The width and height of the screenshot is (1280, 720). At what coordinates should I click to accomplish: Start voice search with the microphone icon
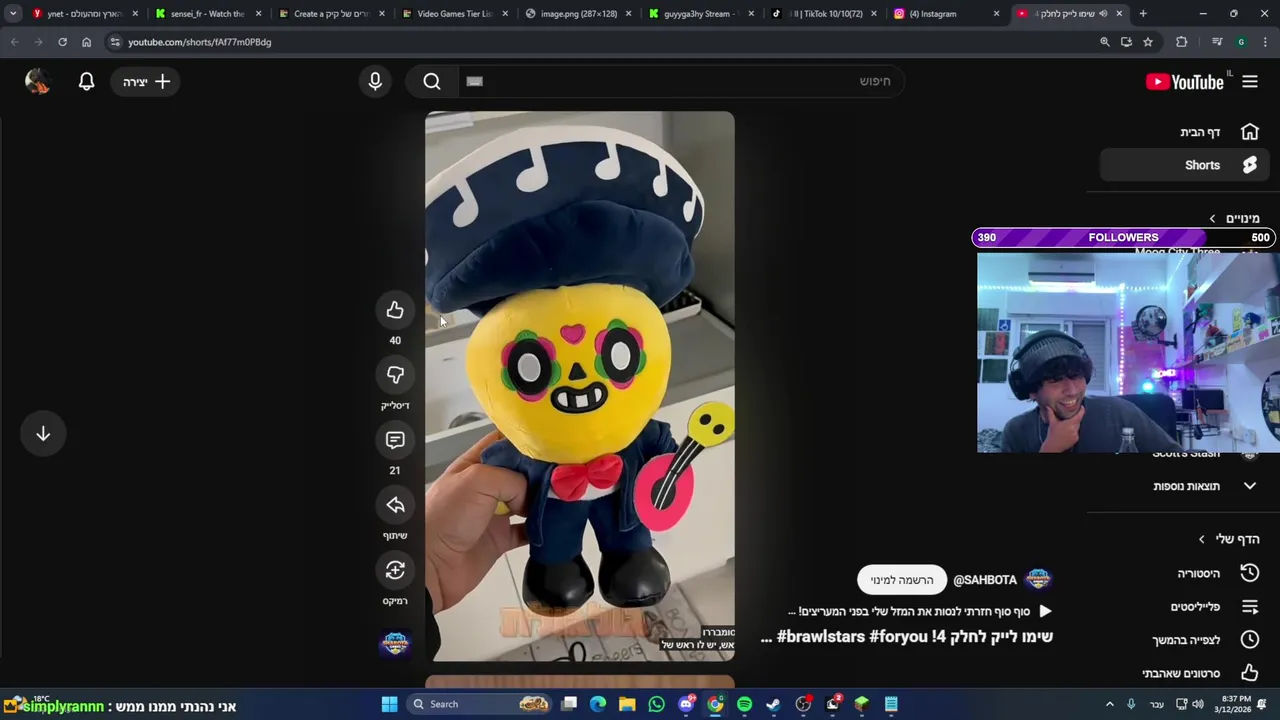click(x=375, y=82)
